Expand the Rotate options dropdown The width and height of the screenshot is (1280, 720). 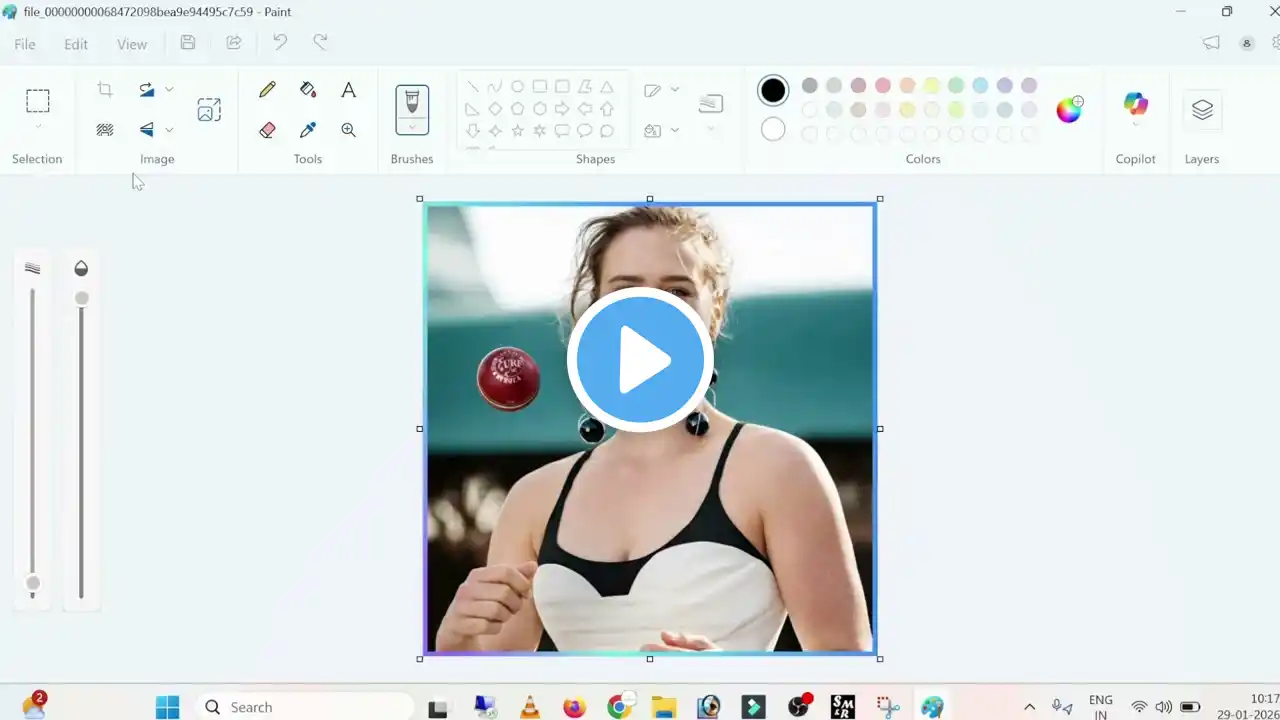click(x=169, y=89)
